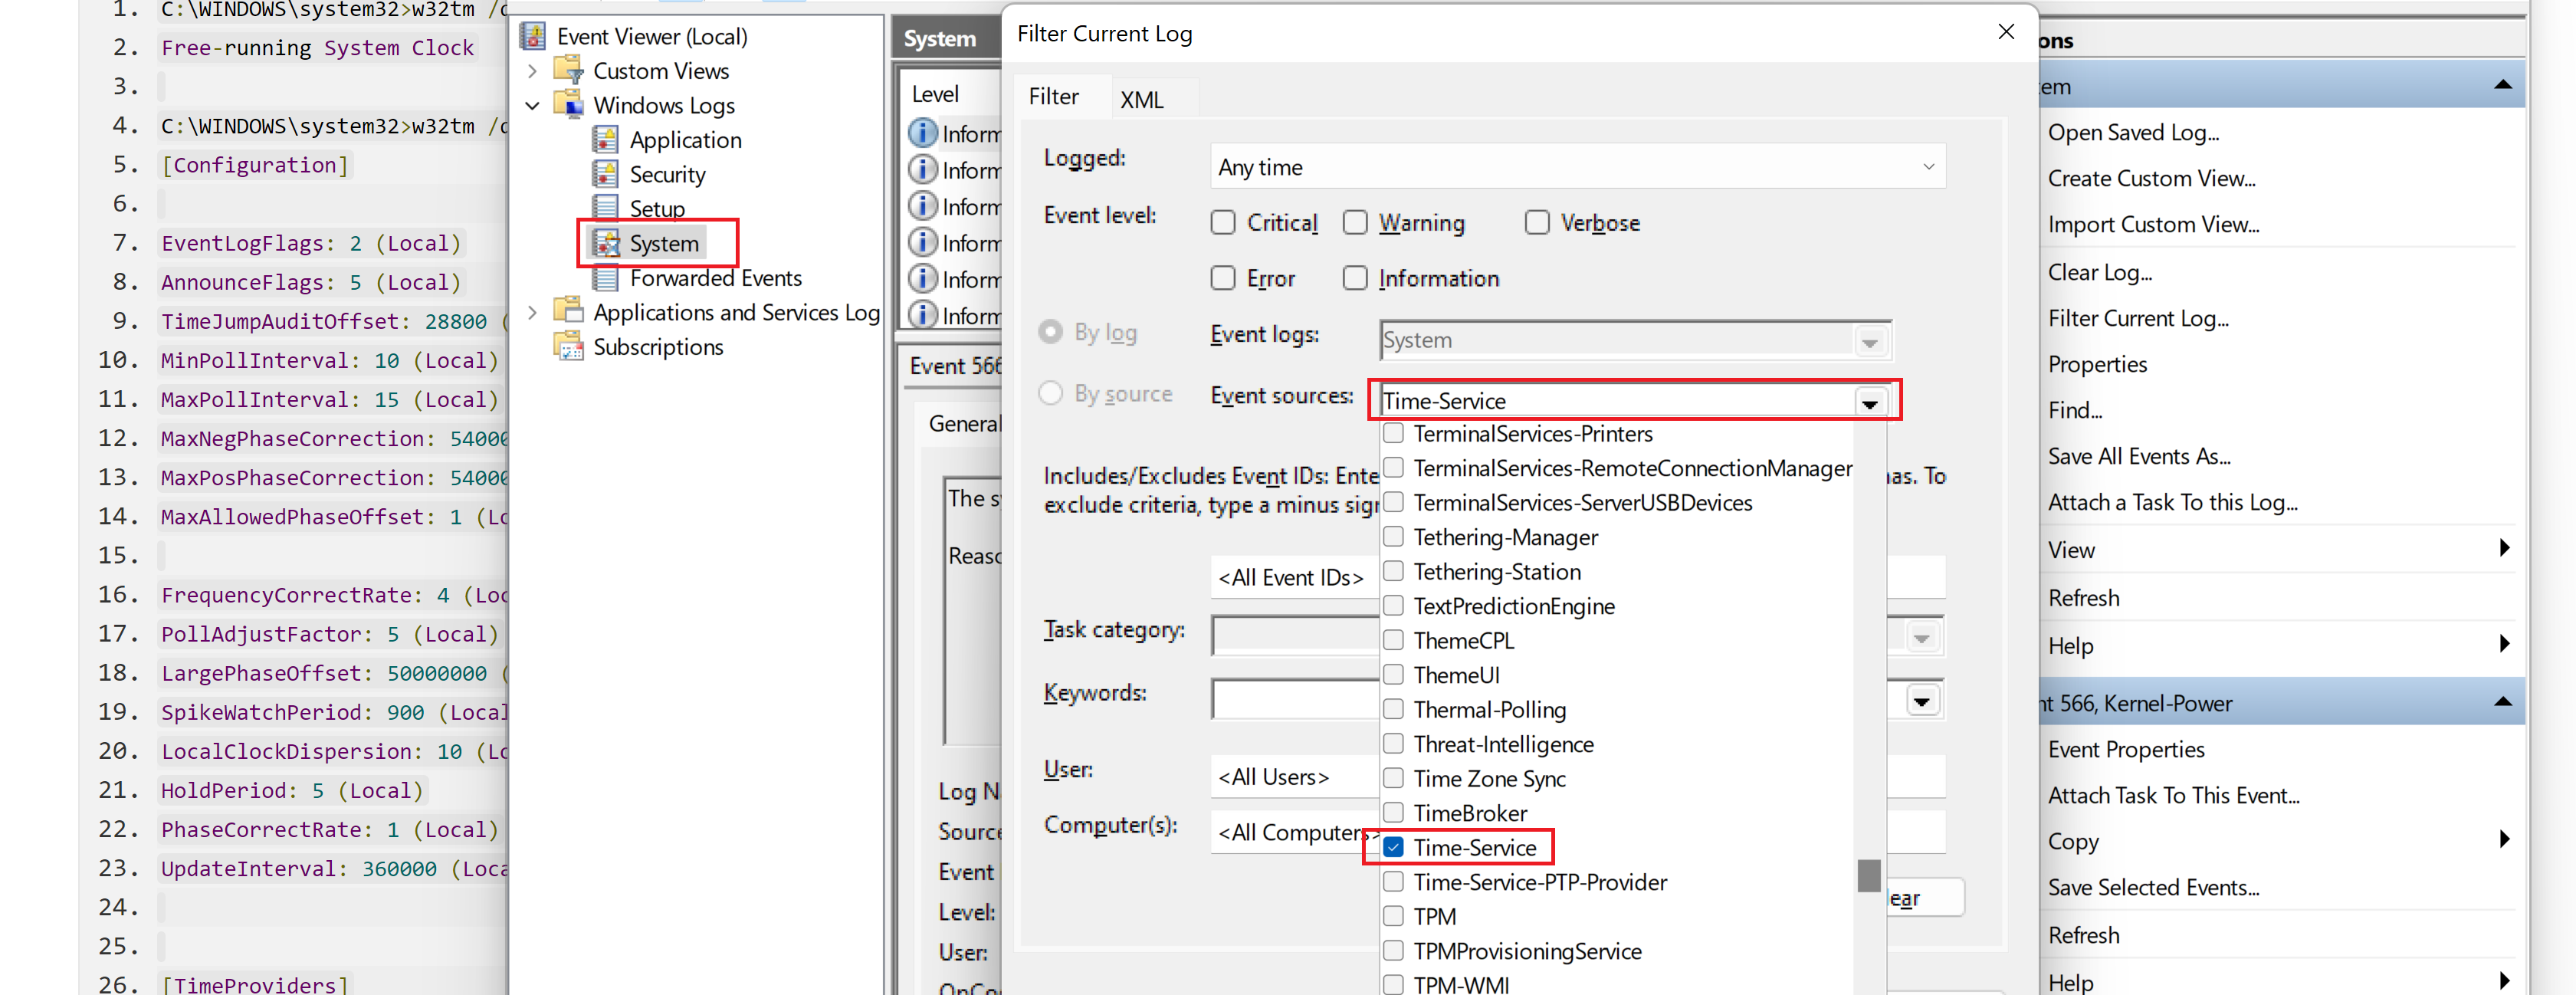Open the Logged time range dropdown
The image size is (2576, 995).
pos(1929,166)
